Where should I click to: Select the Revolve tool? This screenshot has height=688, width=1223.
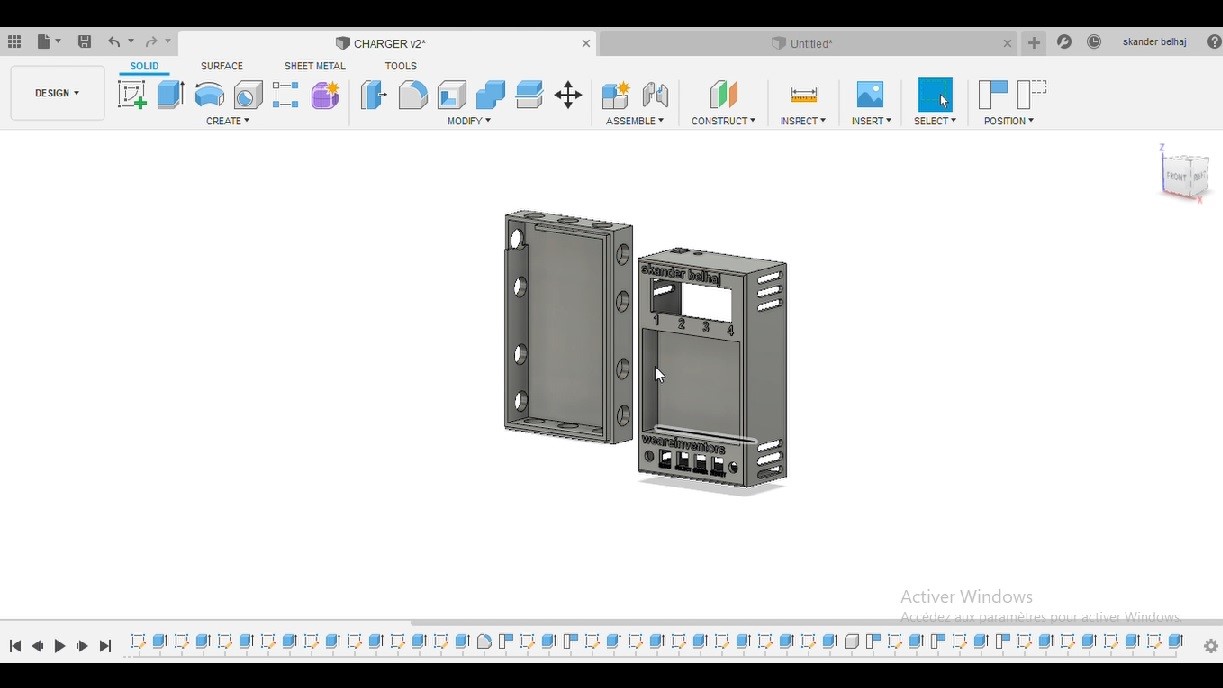pos(209,95)
